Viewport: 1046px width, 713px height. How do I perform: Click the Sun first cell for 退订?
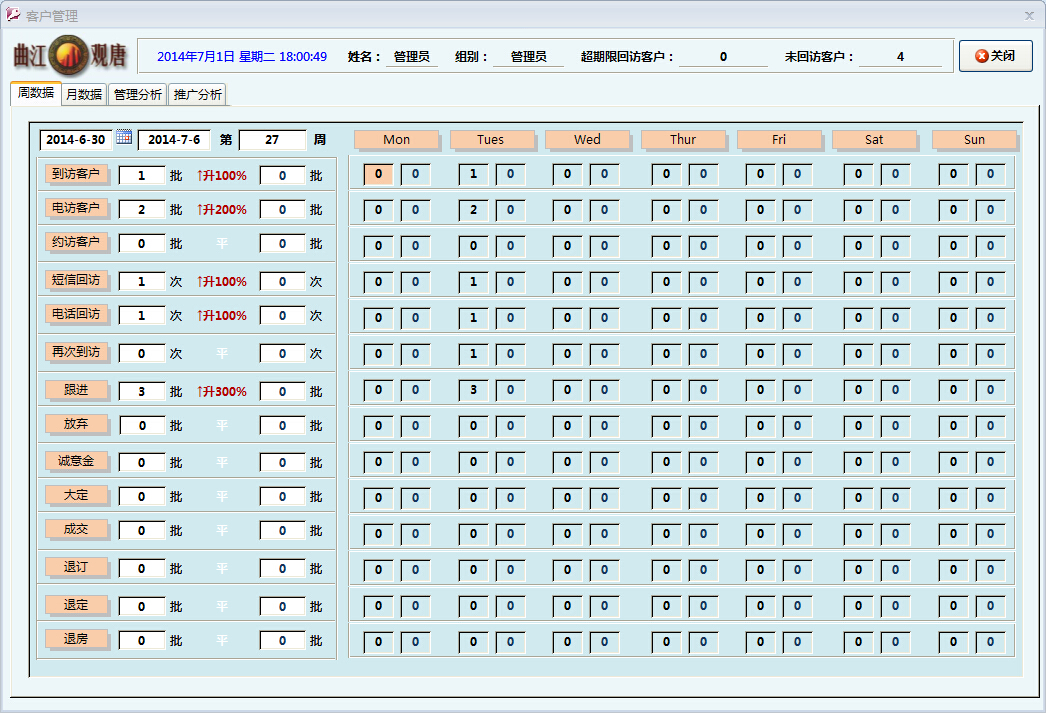pos(953,570)
